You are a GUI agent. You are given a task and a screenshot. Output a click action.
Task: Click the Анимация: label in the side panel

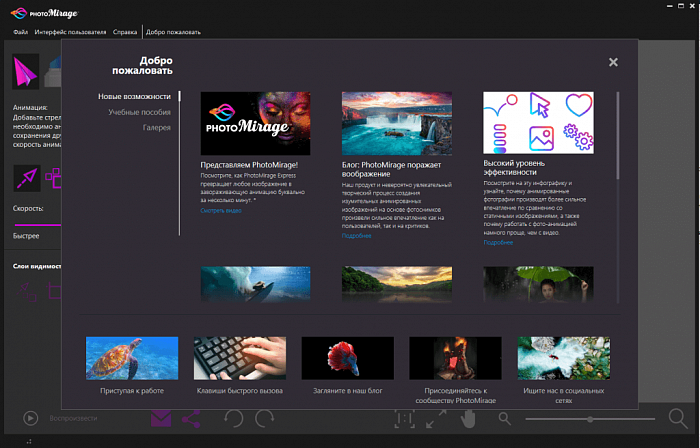tap(30, 108)
